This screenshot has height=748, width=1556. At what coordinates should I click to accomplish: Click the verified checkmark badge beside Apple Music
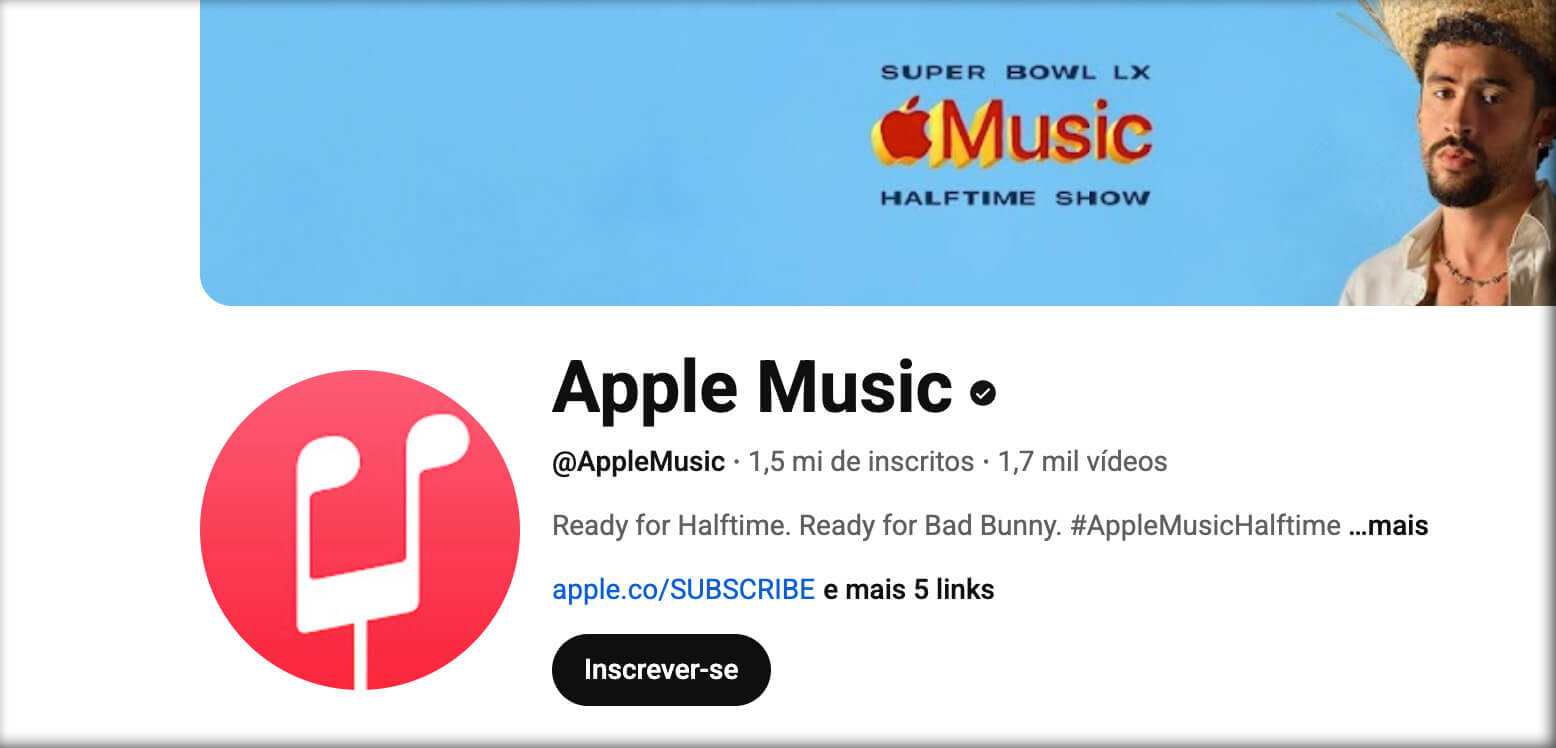(983, 393)
